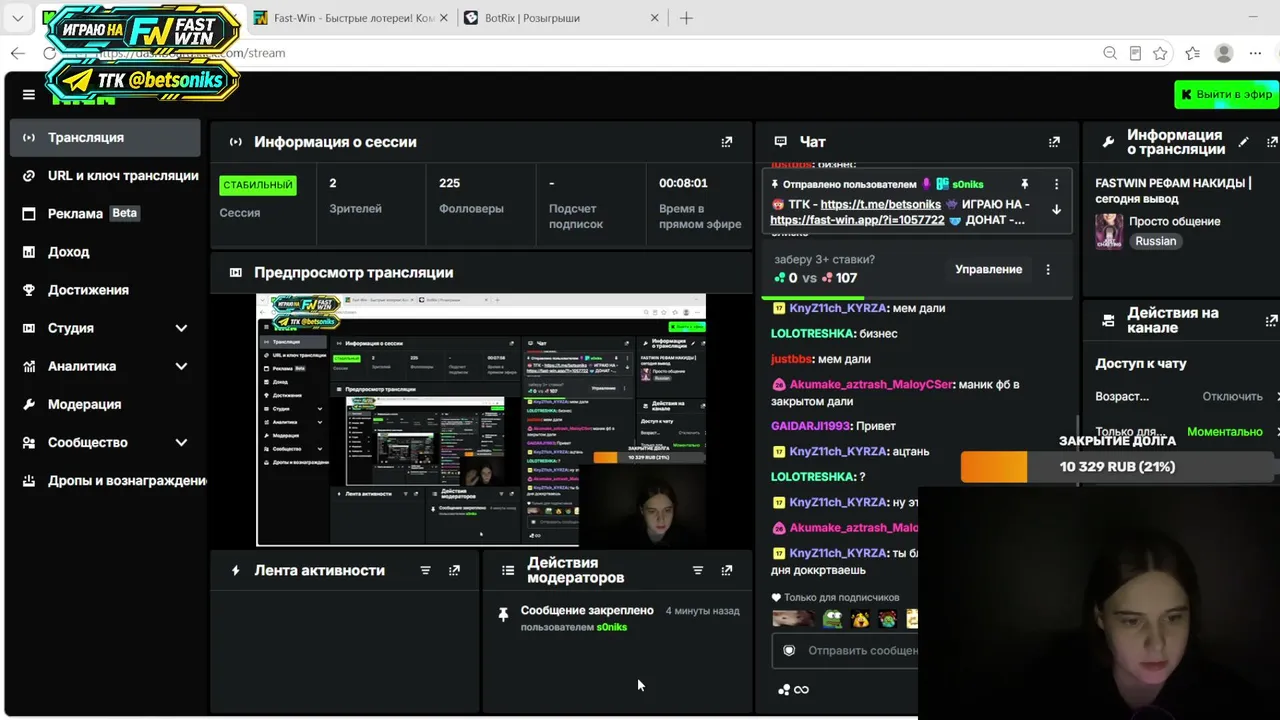
Task: Open a new browser tab
Action: click(x=686, y=18)
